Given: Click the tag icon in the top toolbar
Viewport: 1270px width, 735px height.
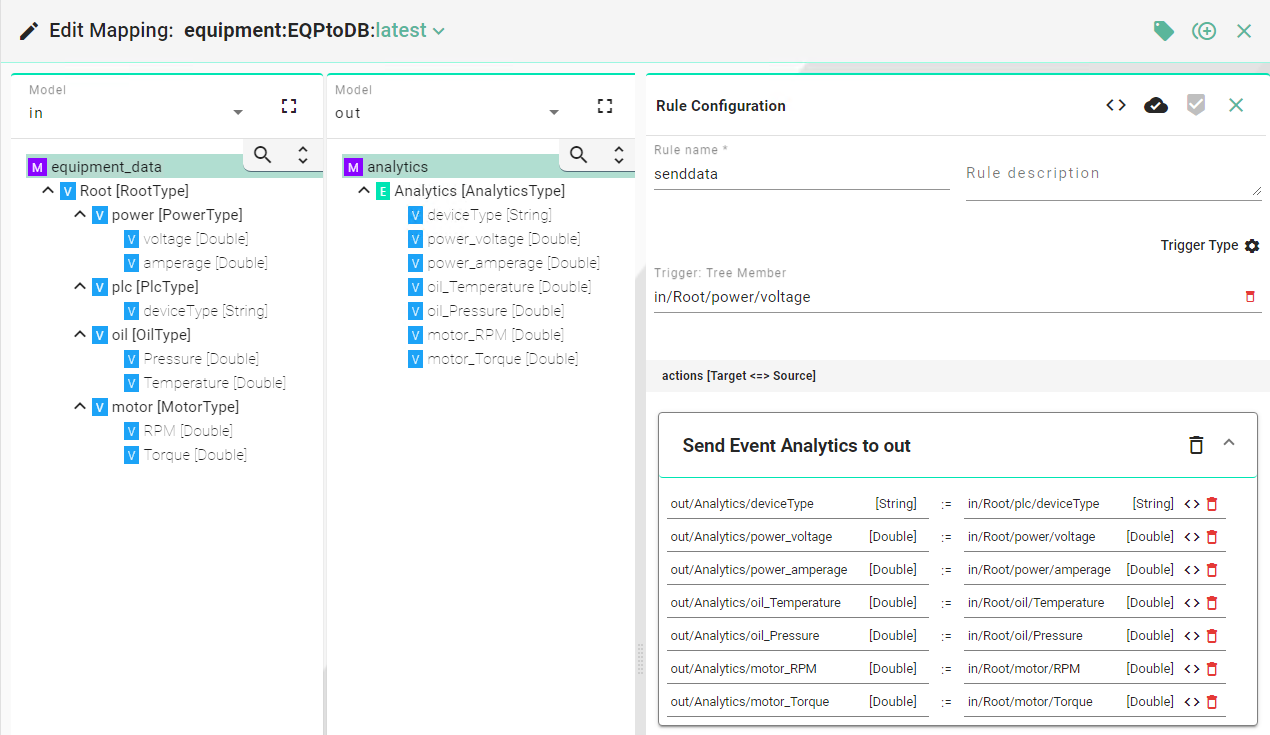Looking at the screenshot, I should (x=1163, y=31).
